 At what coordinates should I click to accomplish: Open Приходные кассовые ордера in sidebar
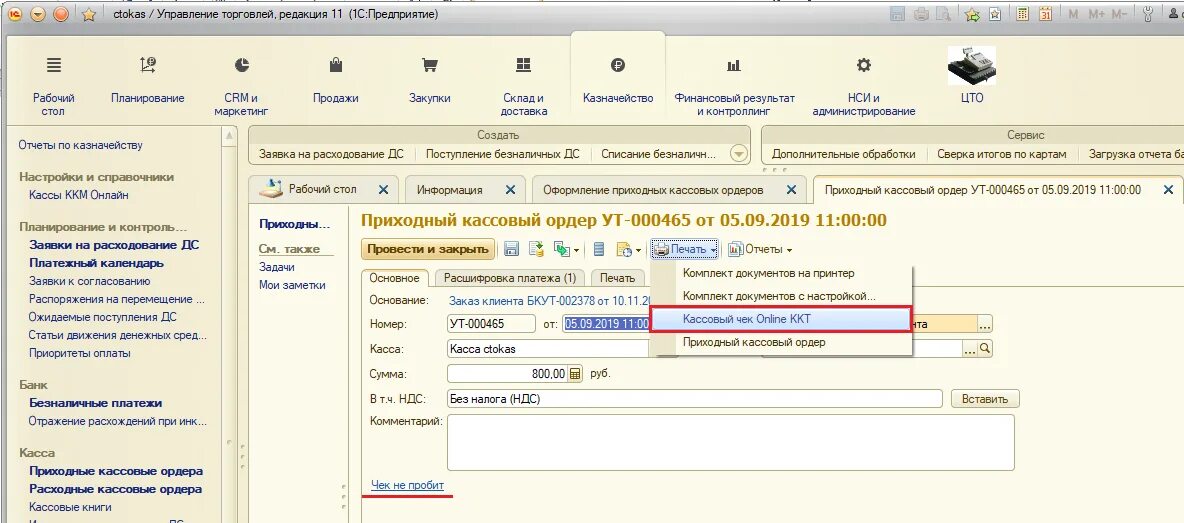[x=116, y=471]
